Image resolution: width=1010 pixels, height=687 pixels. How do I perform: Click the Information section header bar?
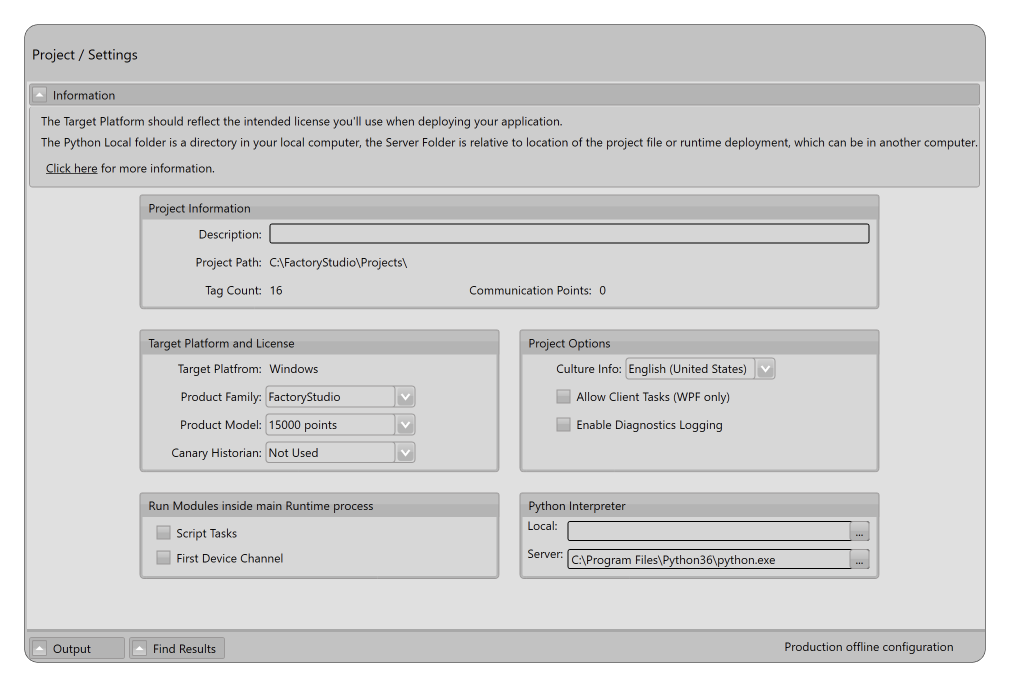click(x=500, y=95)
